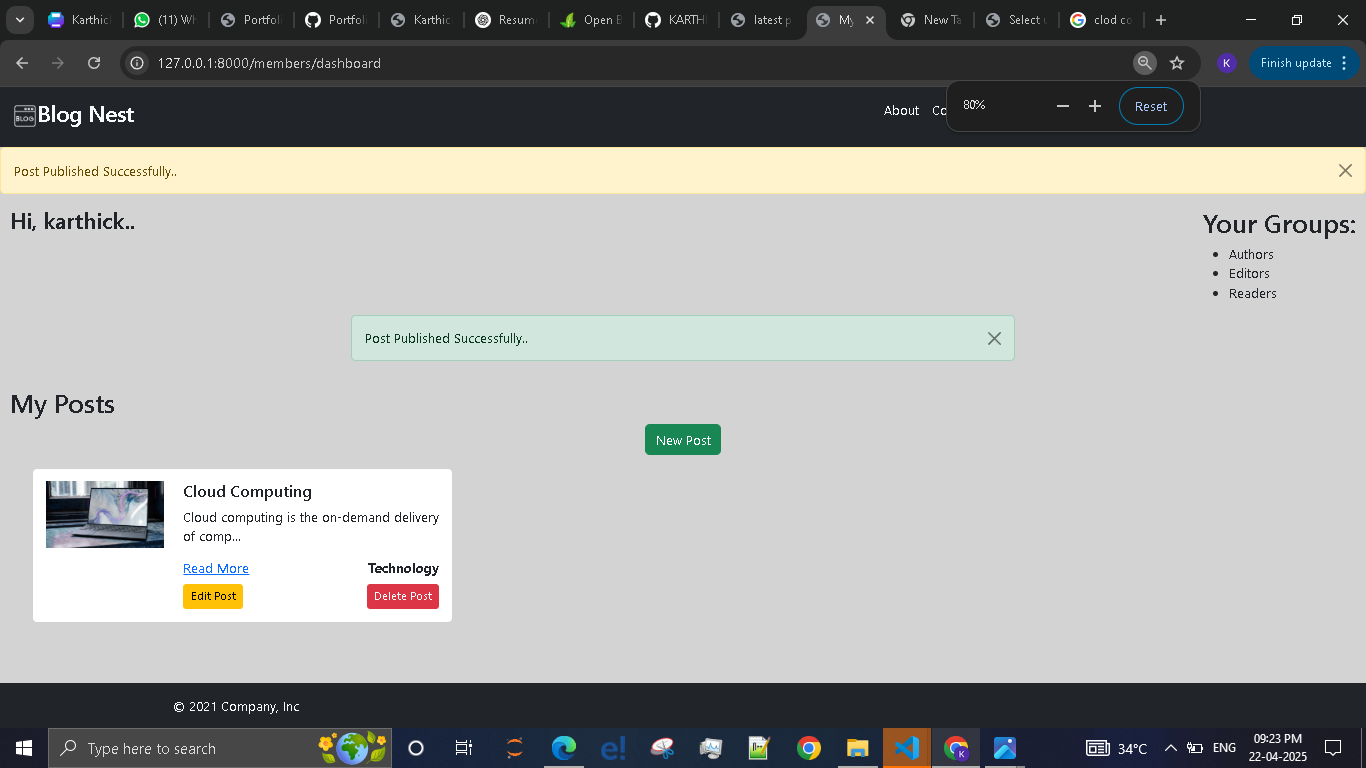
Task: Show hidden system tray icons
Action: tap(1170, 748)
